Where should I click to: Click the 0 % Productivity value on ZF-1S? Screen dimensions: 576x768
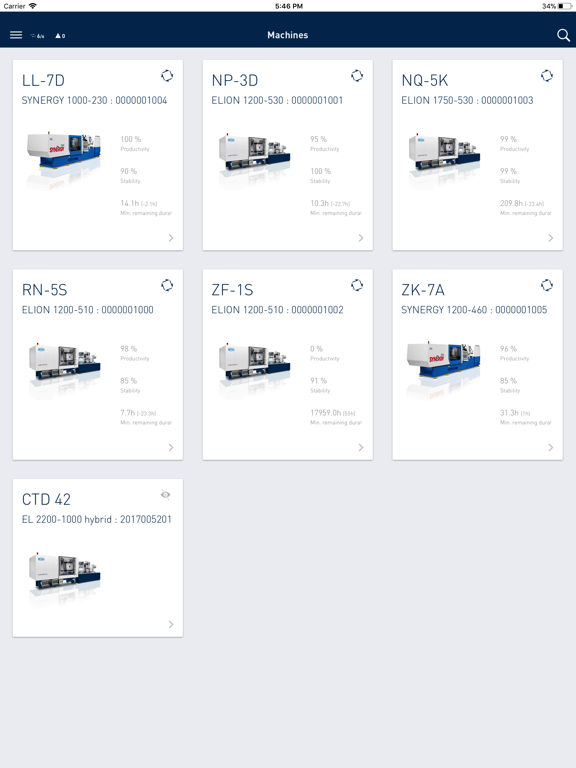(316, 349)
